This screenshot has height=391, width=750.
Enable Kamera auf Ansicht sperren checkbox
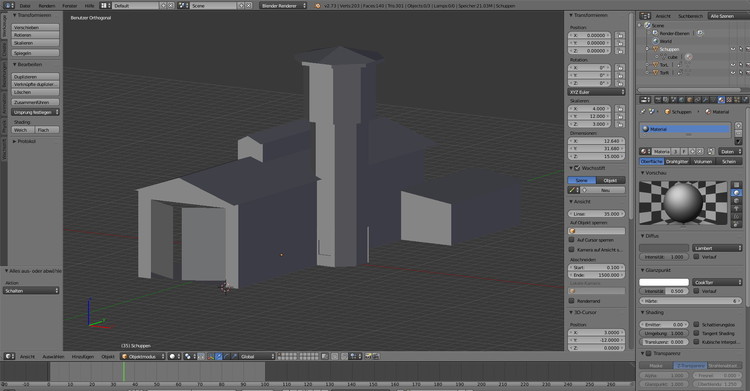(572, 249)
